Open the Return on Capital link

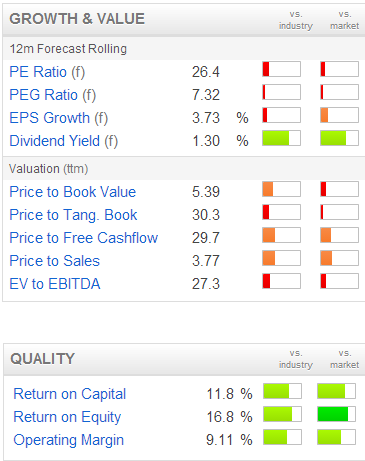coord(70,394)
